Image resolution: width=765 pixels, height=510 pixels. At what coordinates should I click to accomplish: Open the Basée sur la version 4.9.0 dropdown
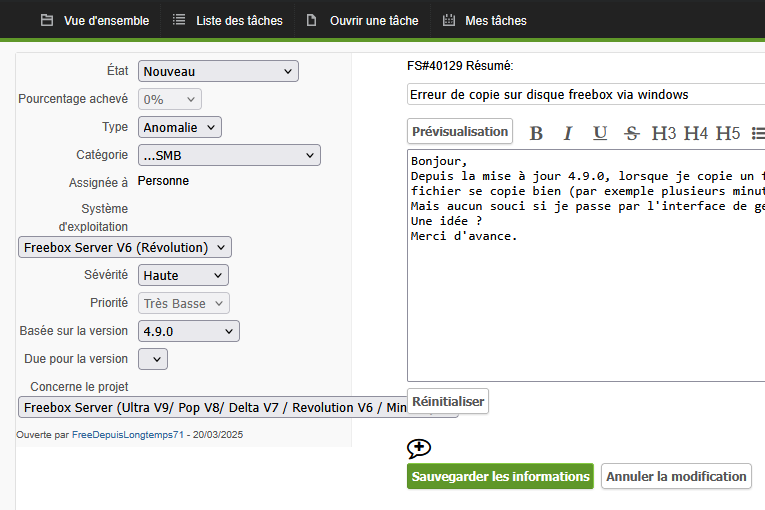[x=189, y=331]
